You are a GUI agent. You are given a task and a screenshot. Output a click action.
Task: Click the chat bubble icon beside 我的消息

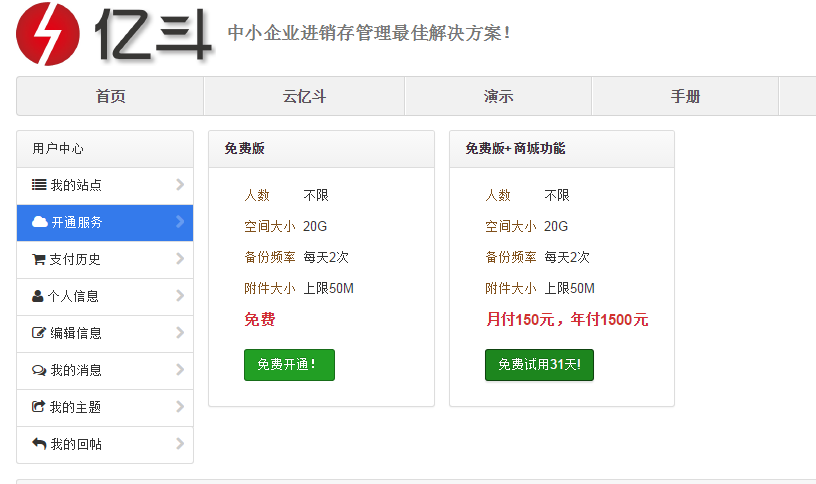point(39,370)
